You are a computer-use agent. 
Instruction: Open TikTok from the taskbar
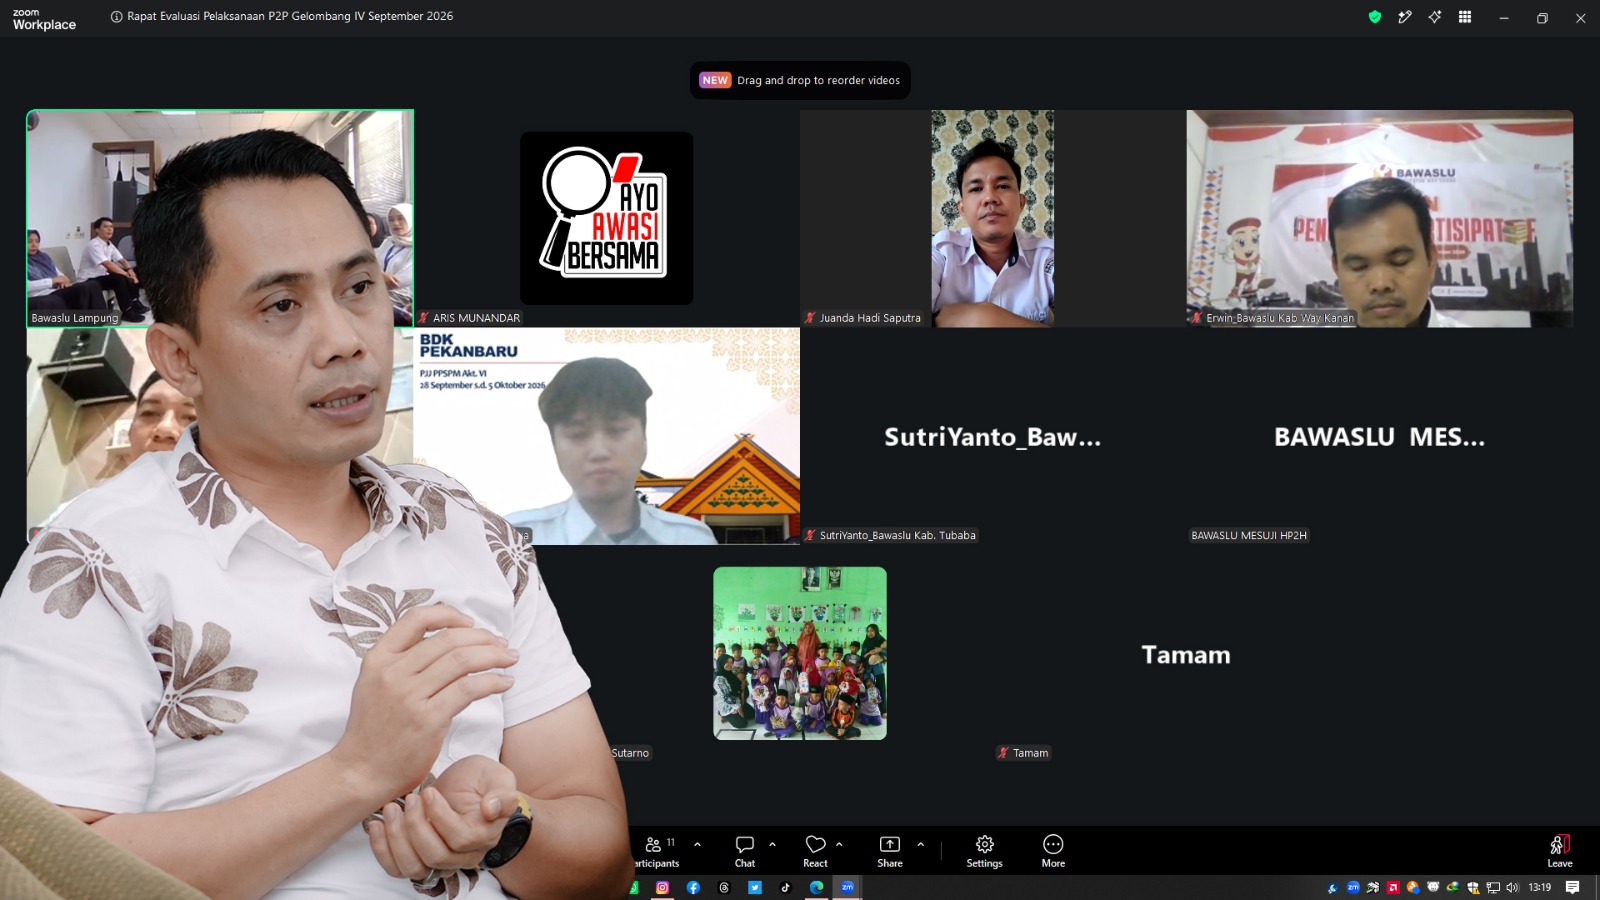(x=786, y=887)
